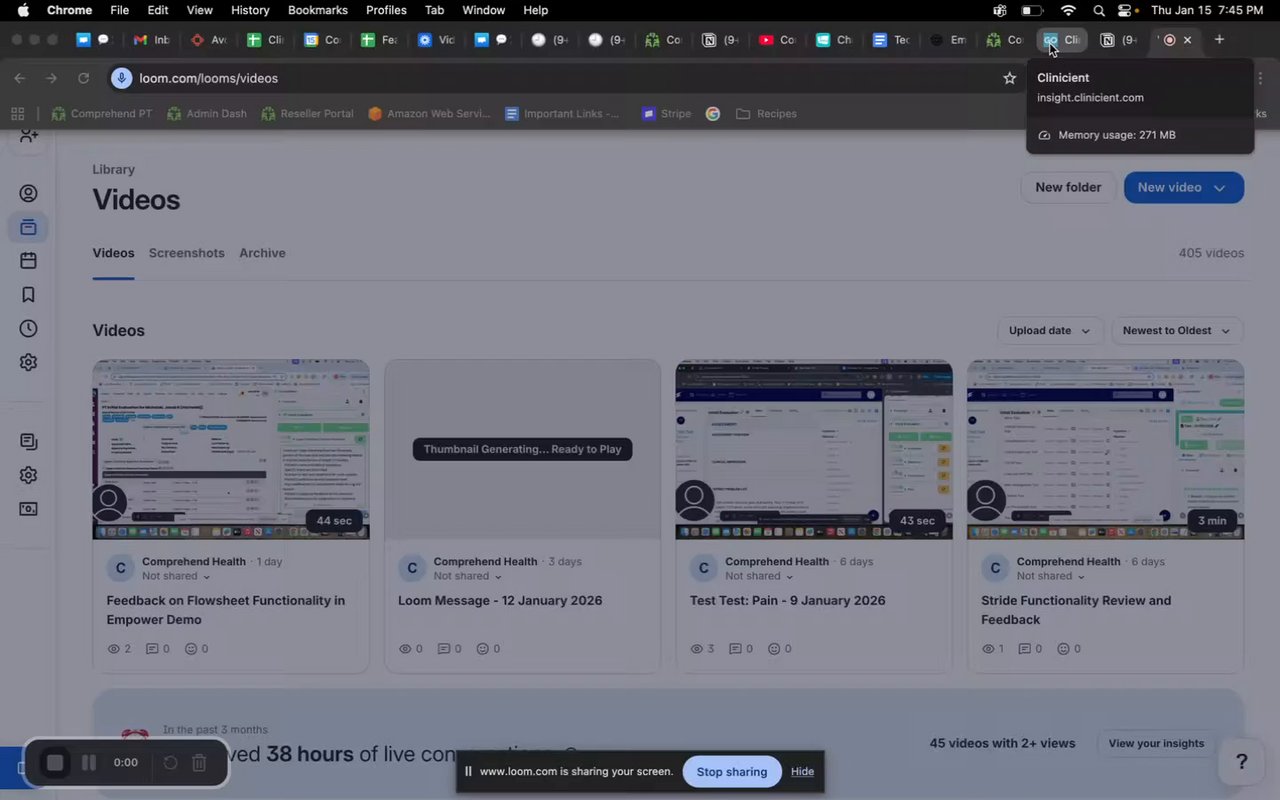Delete the recording with trash icon
Viewport: 1280px width, 800px height.
coord(199,763)
